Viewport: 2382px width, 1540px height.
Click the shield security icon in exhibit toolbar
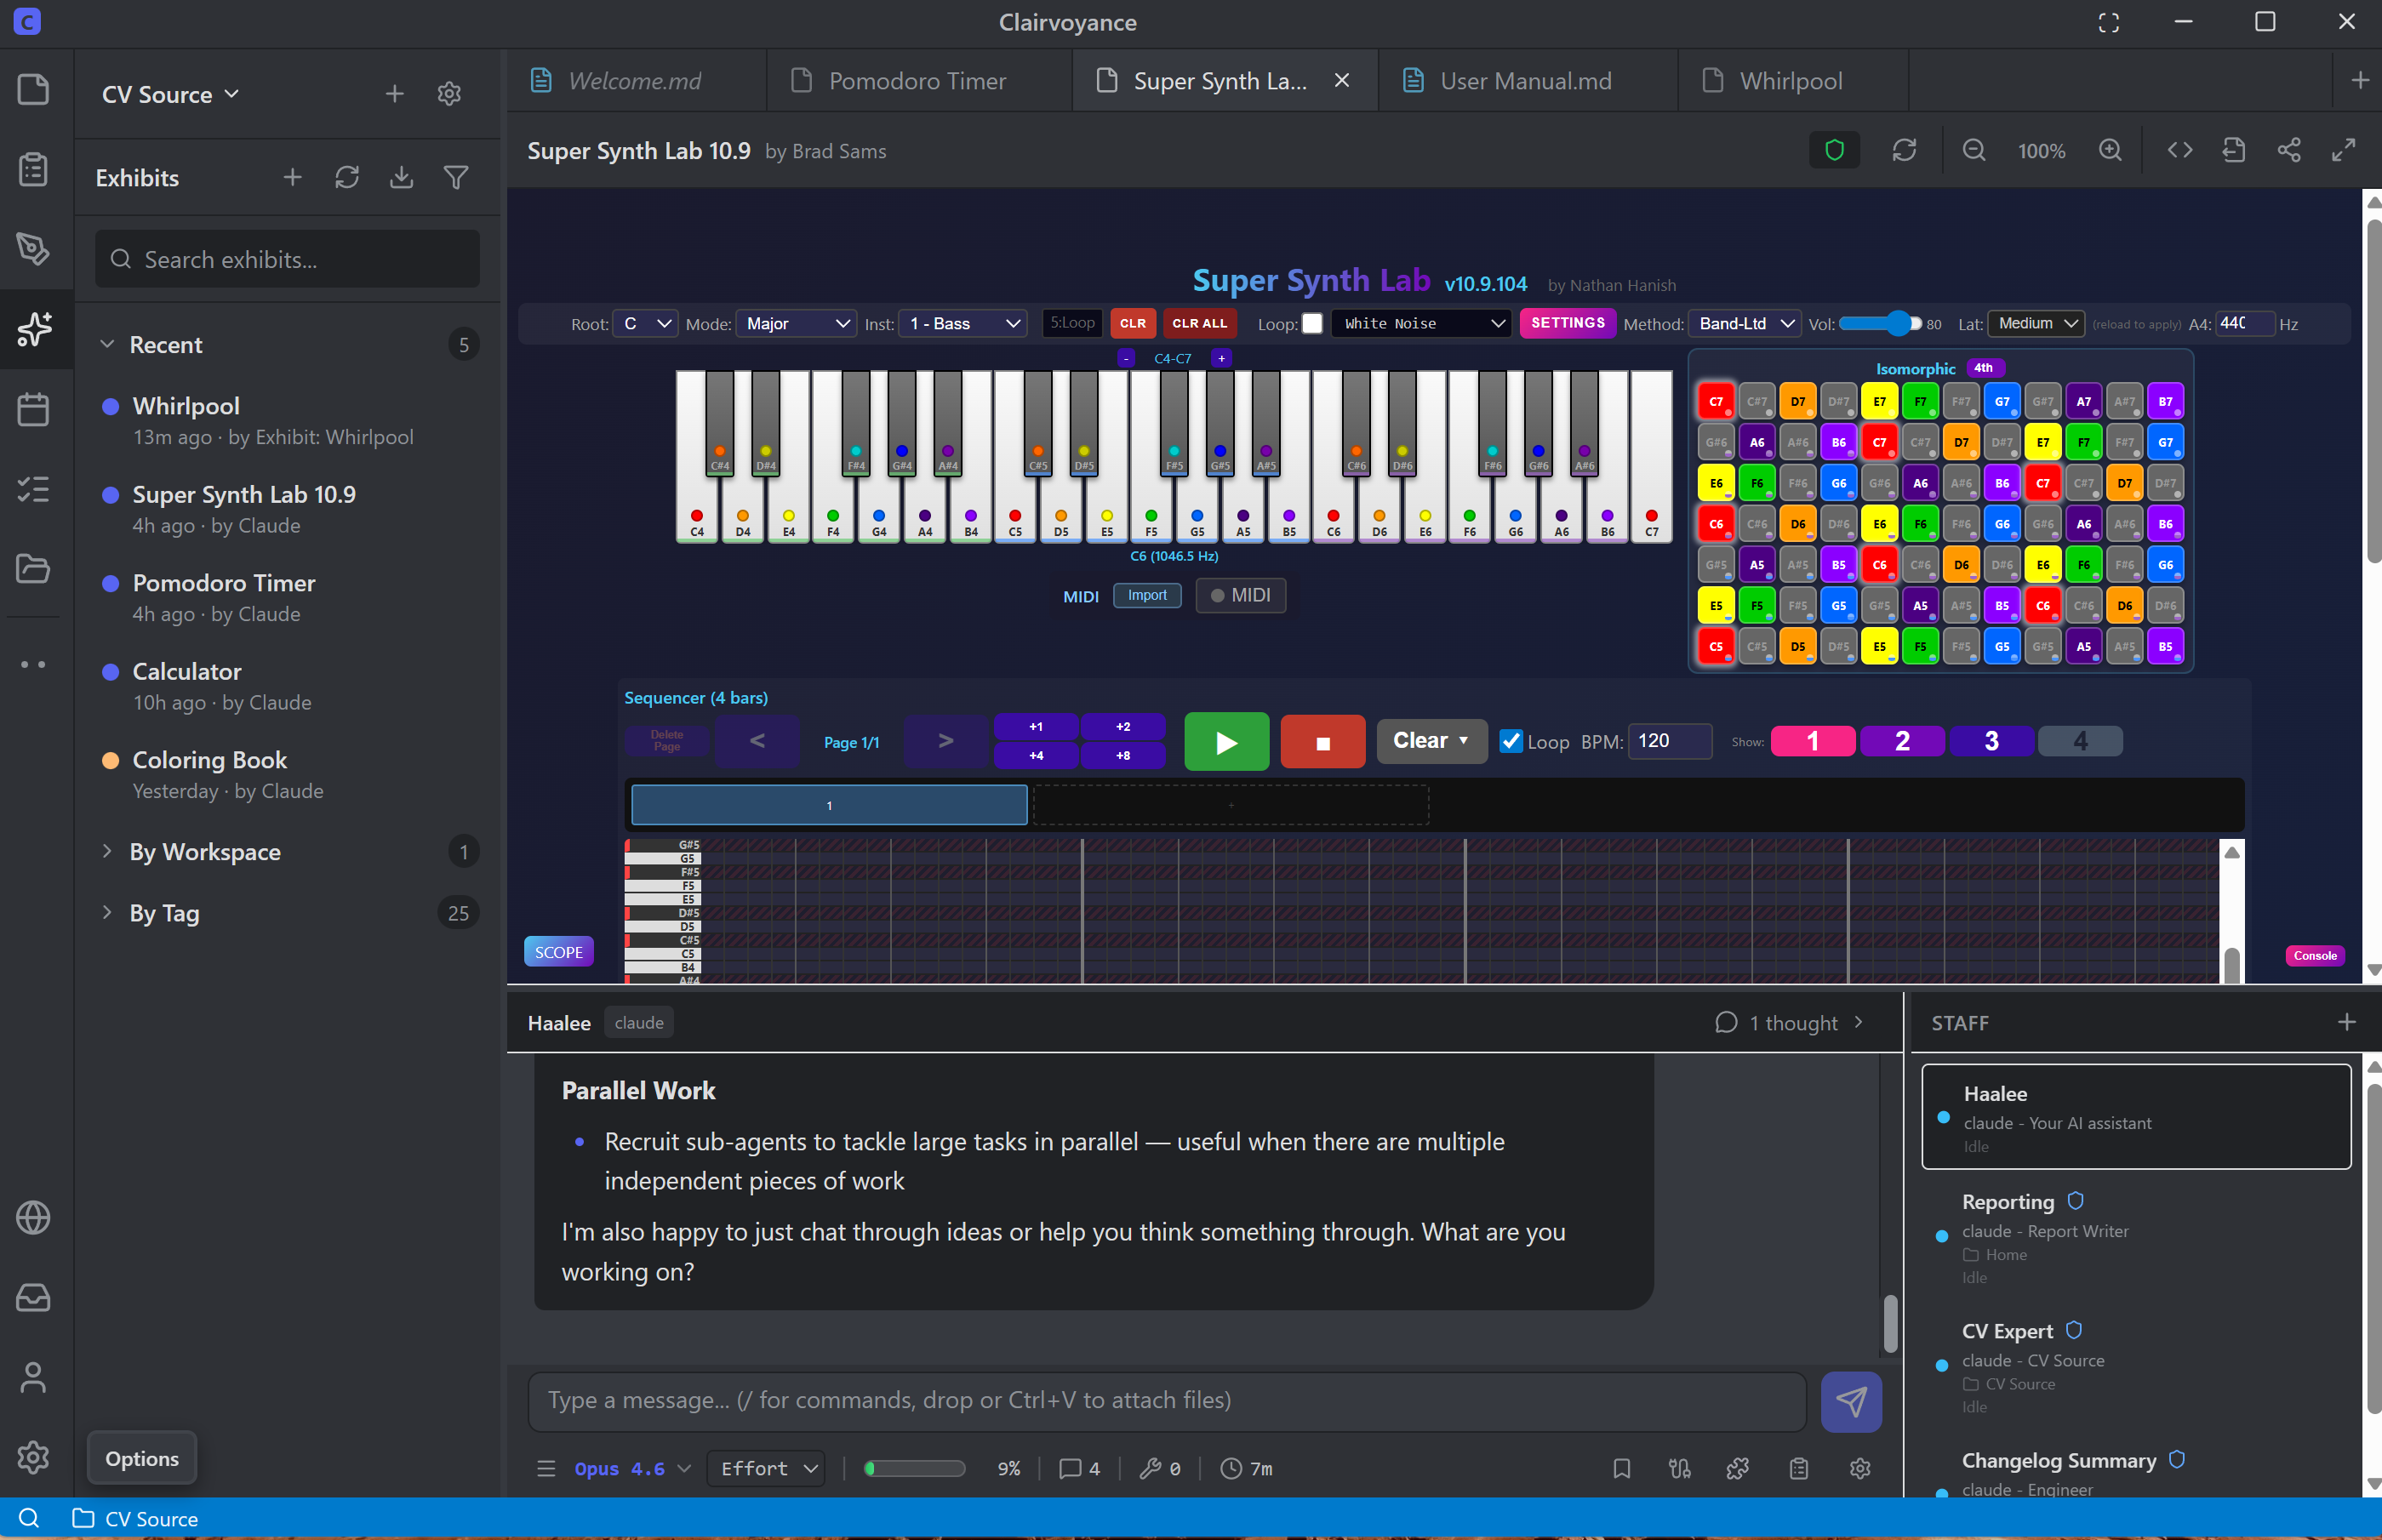(1834, 150)
